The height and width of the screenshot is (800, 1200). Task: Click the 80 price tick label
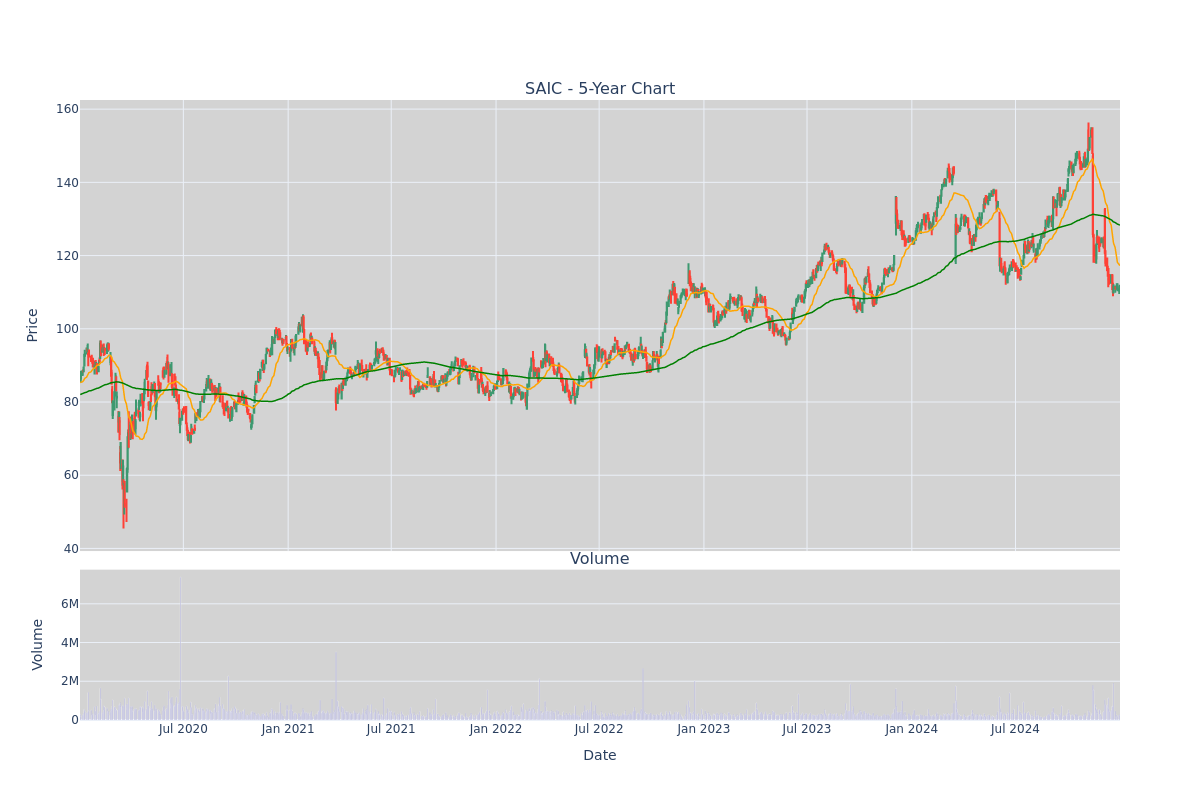70,402
